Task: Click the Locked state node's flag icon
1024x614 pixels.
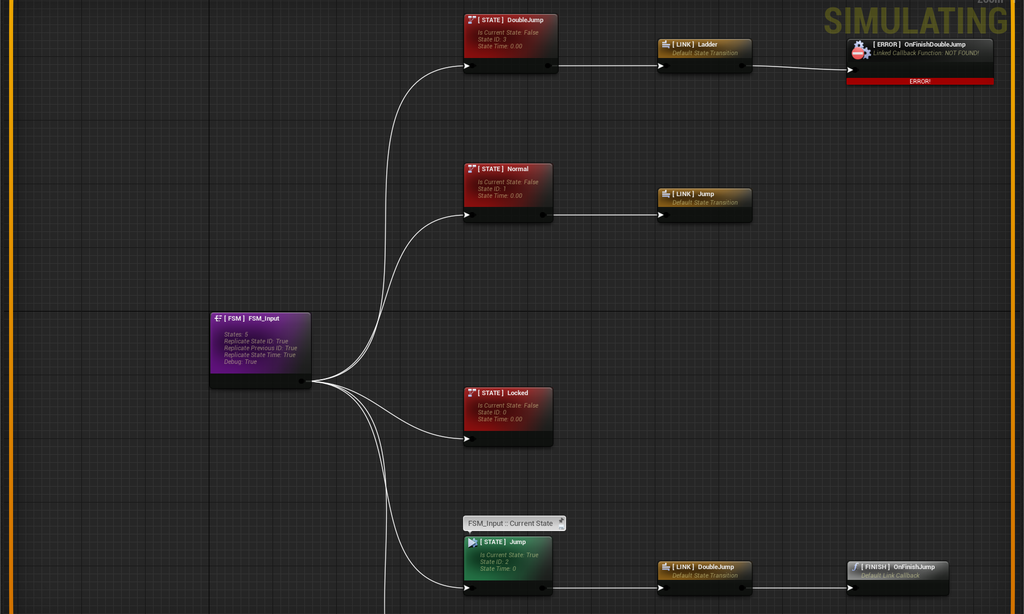Action: 472,393
